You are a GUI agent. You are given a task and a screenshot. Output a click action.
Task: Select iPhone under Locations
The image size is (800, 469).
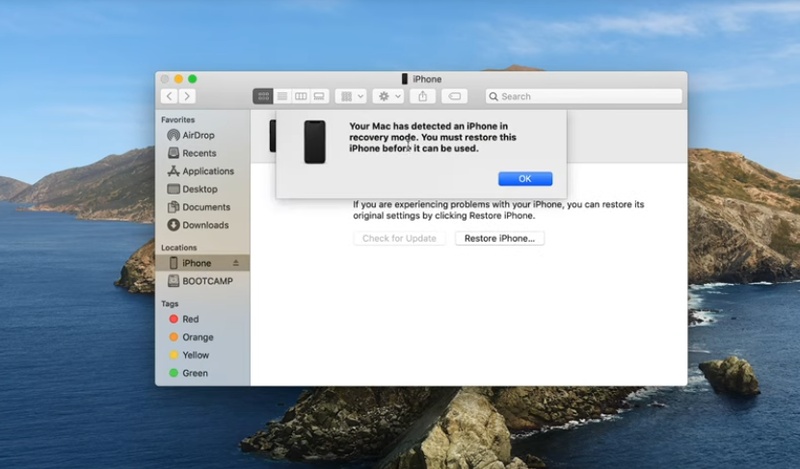click(x=203, y=263)
